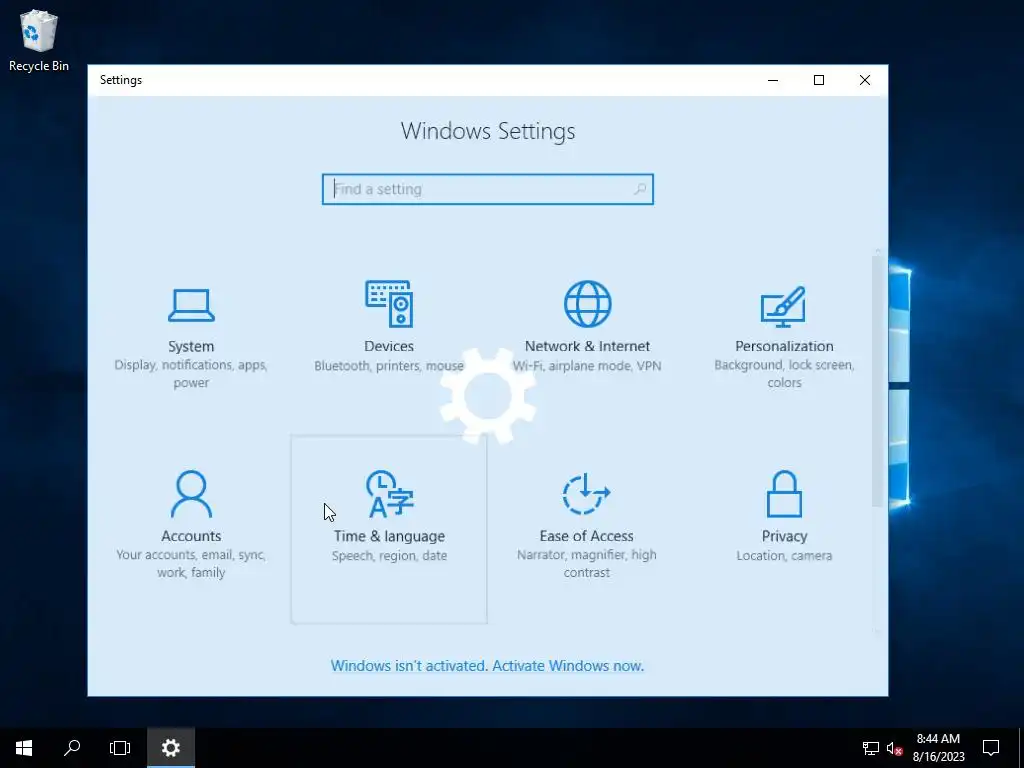Viewport: 1024px width, 768px height.
Task: Click 'Wi-Fi, airplane mode, VPN' description
Action: 587,366
